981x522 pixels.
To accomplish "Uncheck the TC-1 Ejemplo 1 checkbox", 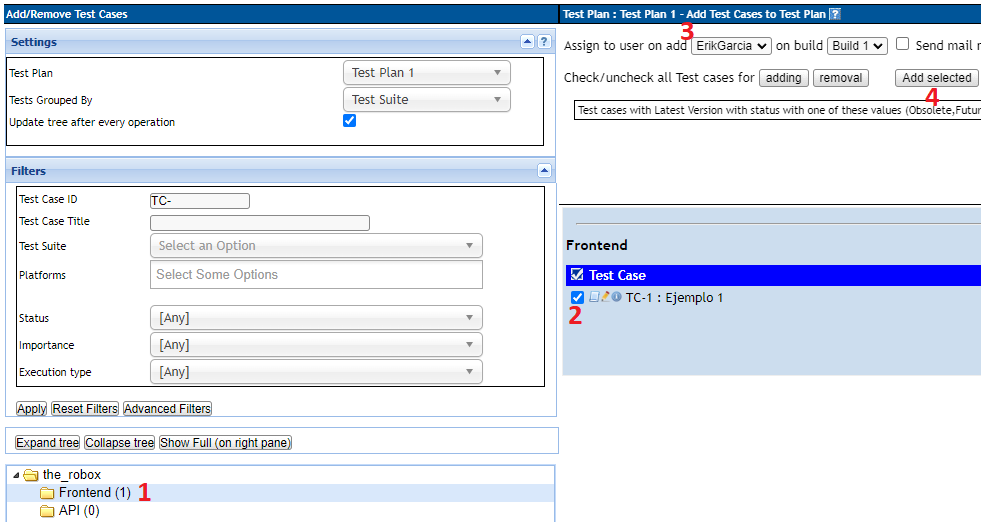I will click(577, 298).
